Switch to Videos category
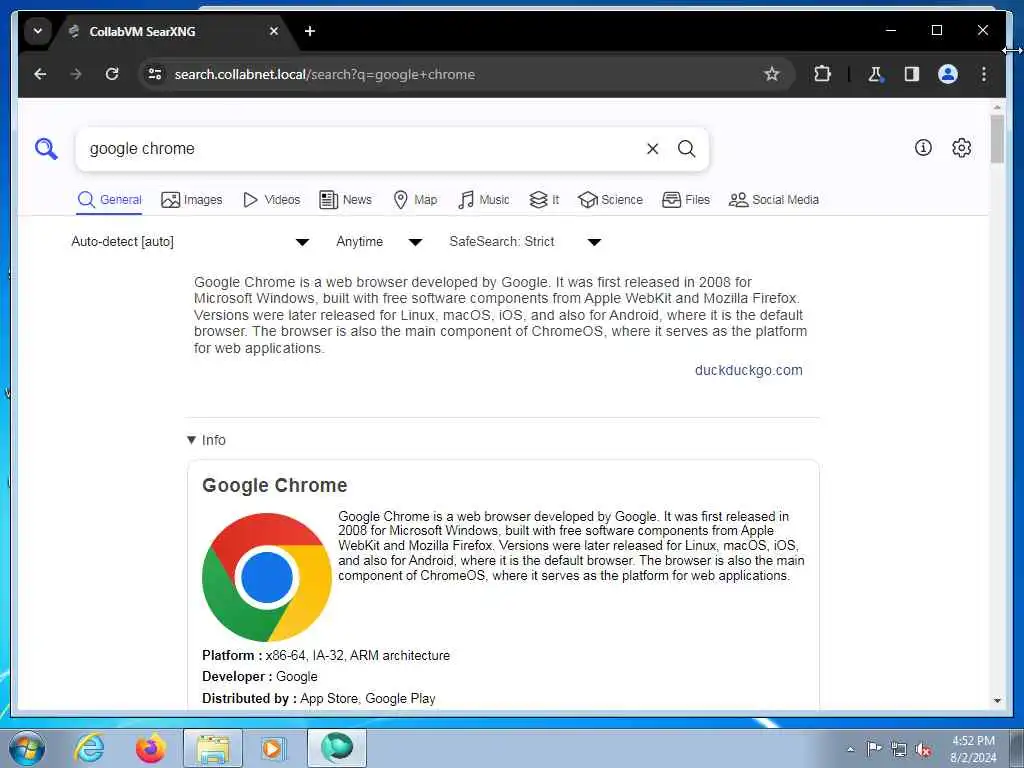The width and height of the screenshot is (1024, 768). (271, 200)
